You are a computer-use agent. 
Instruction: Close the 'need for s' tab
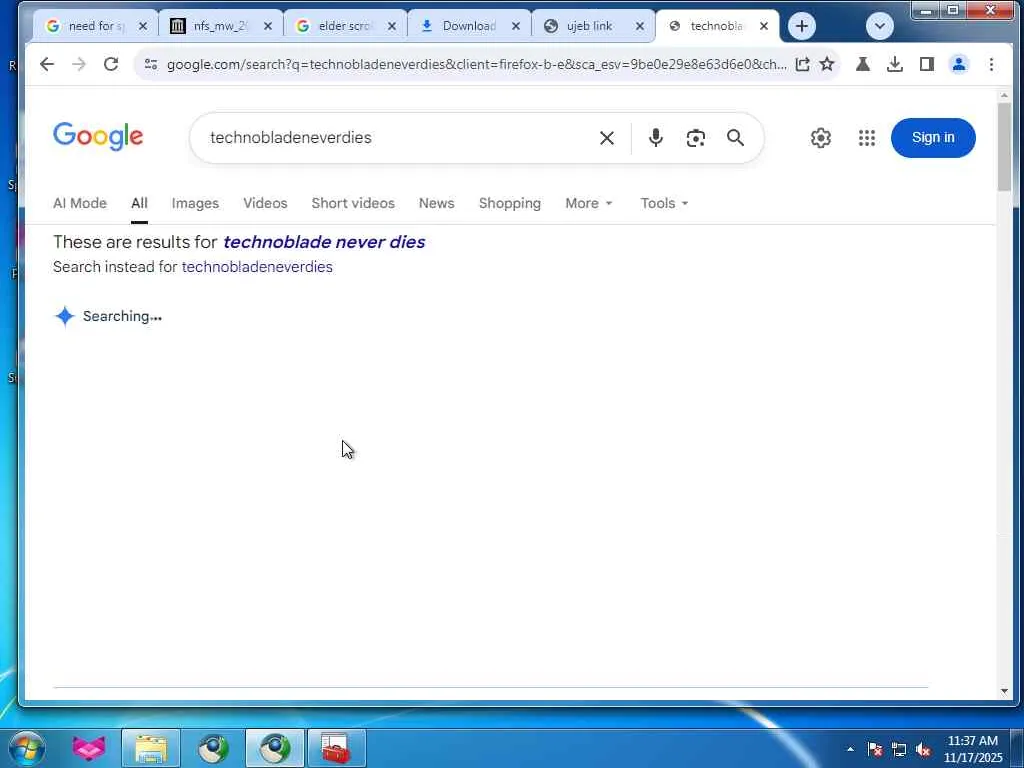143,26
